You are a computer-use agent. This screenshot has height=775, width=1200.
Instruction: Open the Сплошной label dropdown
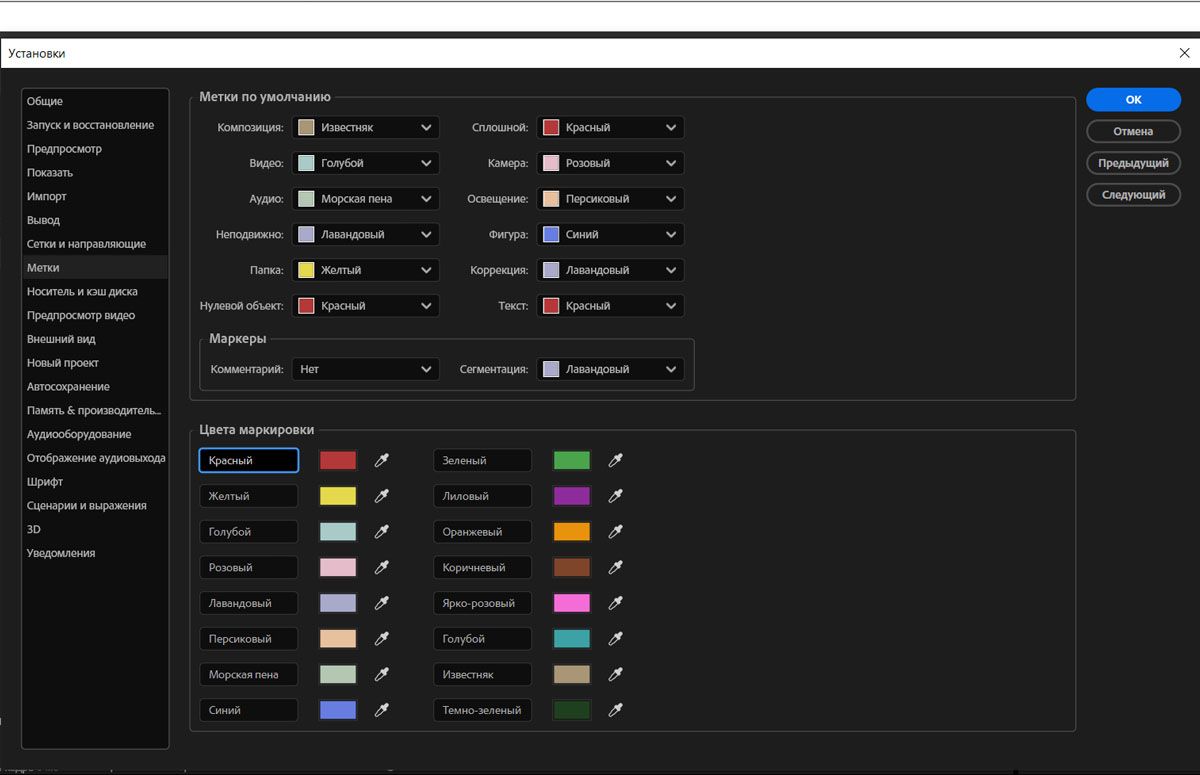[x=611, y=127]
